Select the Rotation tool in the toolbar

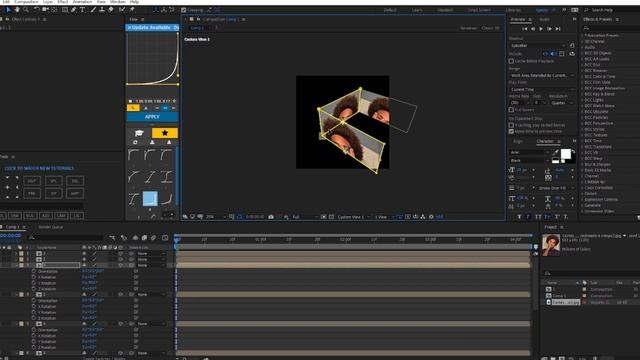point(36,9)
